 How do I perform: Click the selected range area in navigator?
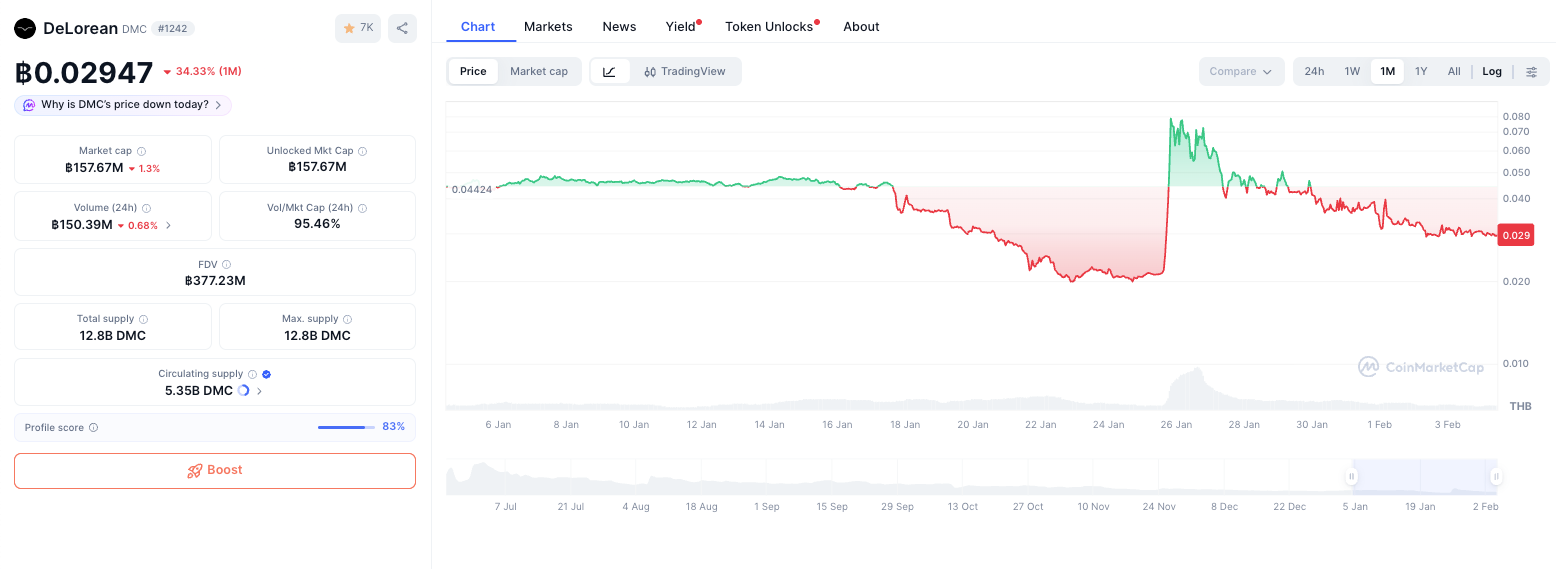pyautogui.click(x=1424, y=477)
